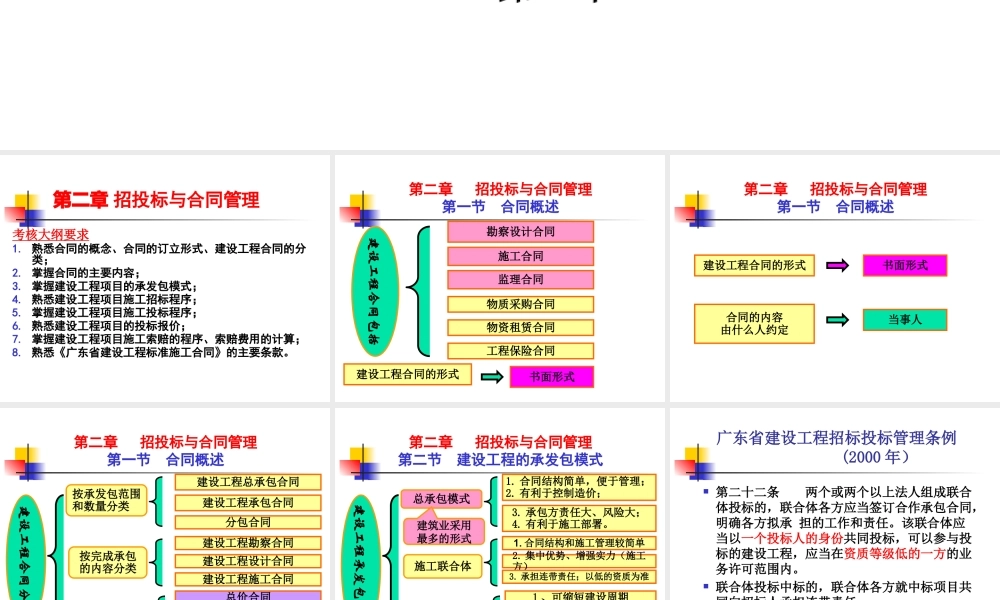Click the 建设工程总承包合同 box
The height and width of the screenshot is (600, 1000).
coord(248,482)
